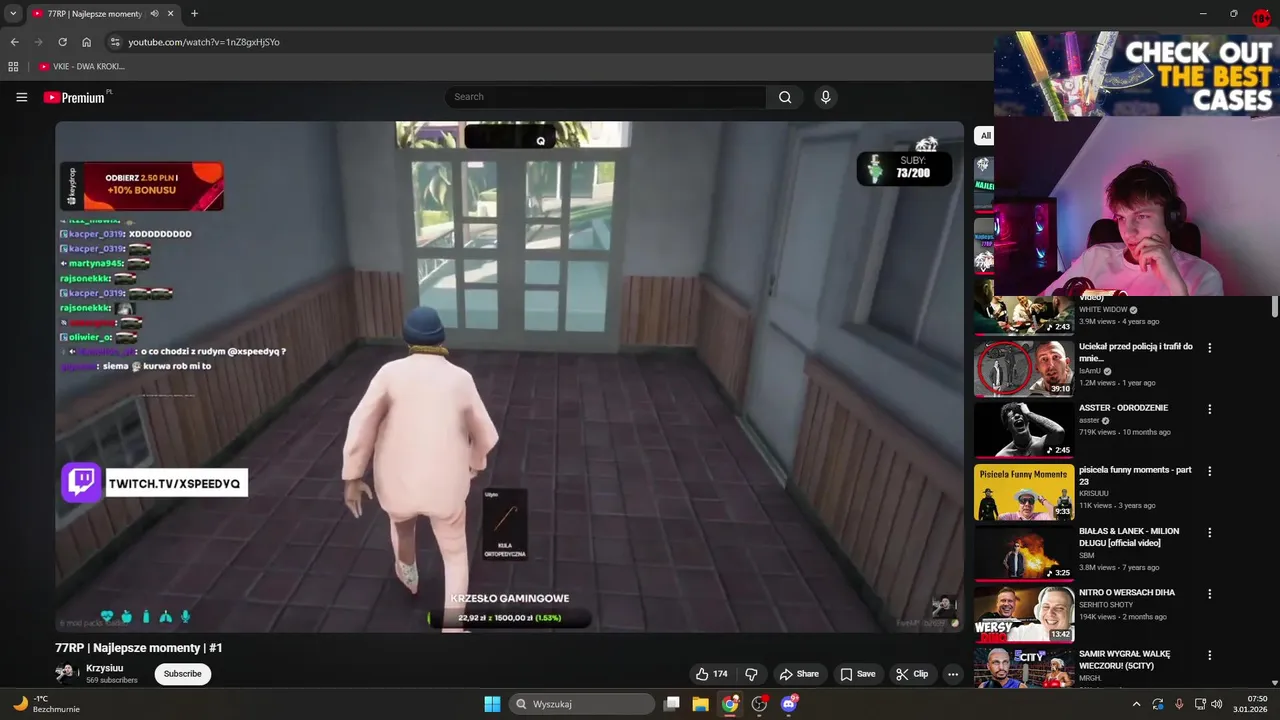Open volume control in system tray
Image resolution: width=1280 pixels, height=720 pixels.
[x=1217, y=704]
